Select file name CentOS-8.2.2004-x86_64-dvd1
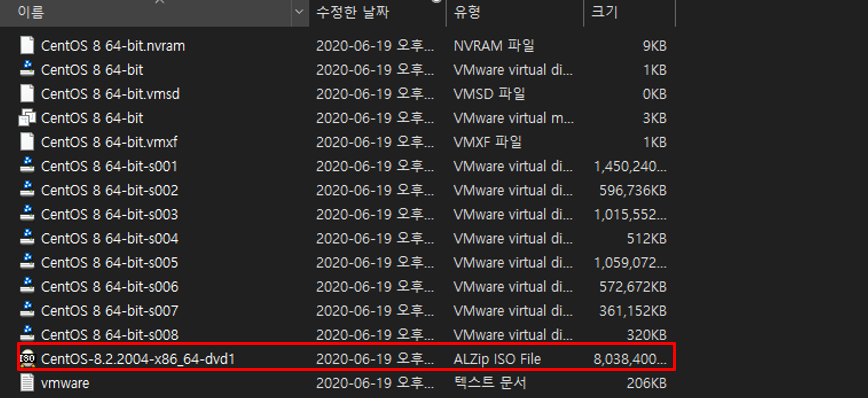This screenshot has height=398, width=868. (138, 359)
